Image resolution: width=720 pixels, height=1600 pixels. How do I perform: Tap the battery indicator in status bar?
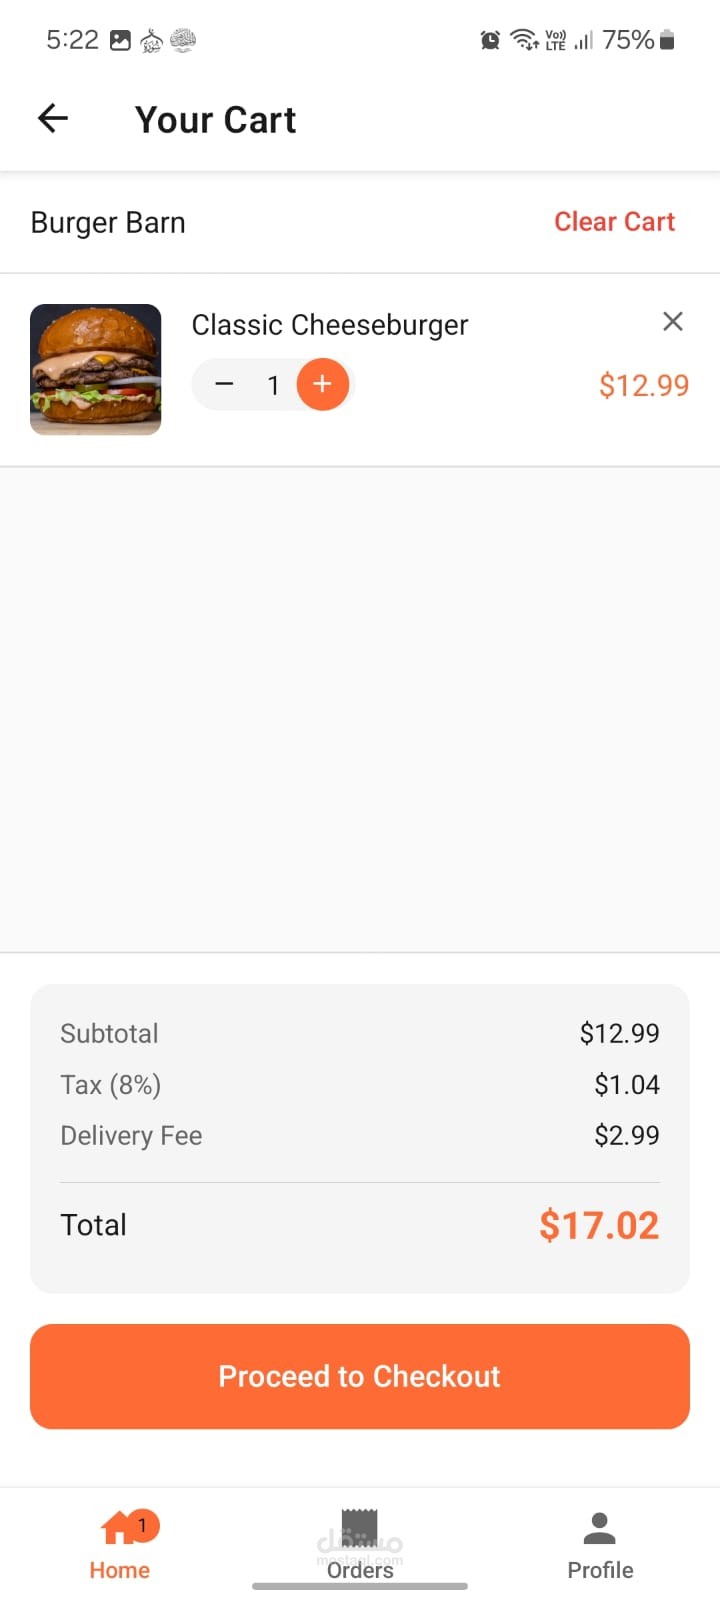[x=667, y=40]
